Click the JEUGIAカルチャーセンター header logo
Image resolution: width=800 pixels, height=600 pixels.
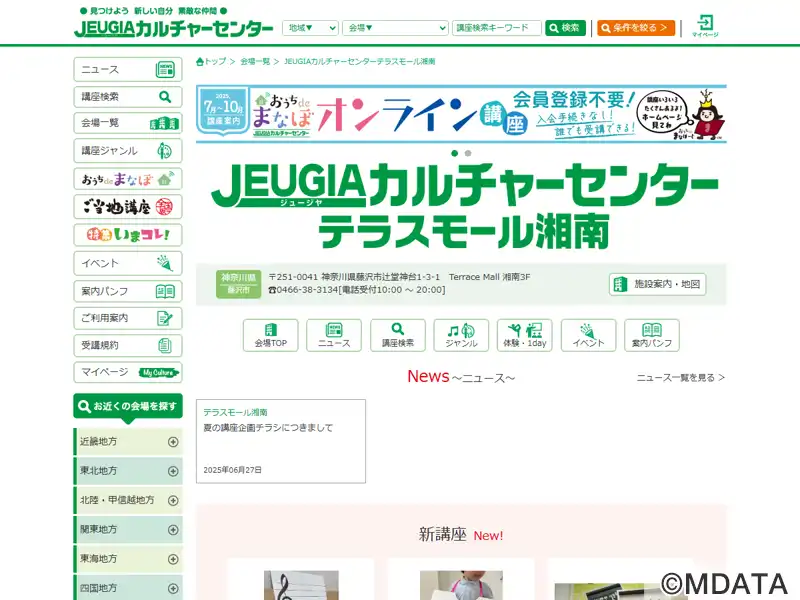(173, 28)
